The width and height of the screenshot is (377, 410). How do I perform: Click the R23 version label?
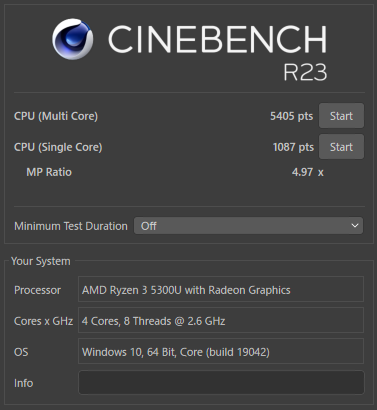[x=305, y=72]
